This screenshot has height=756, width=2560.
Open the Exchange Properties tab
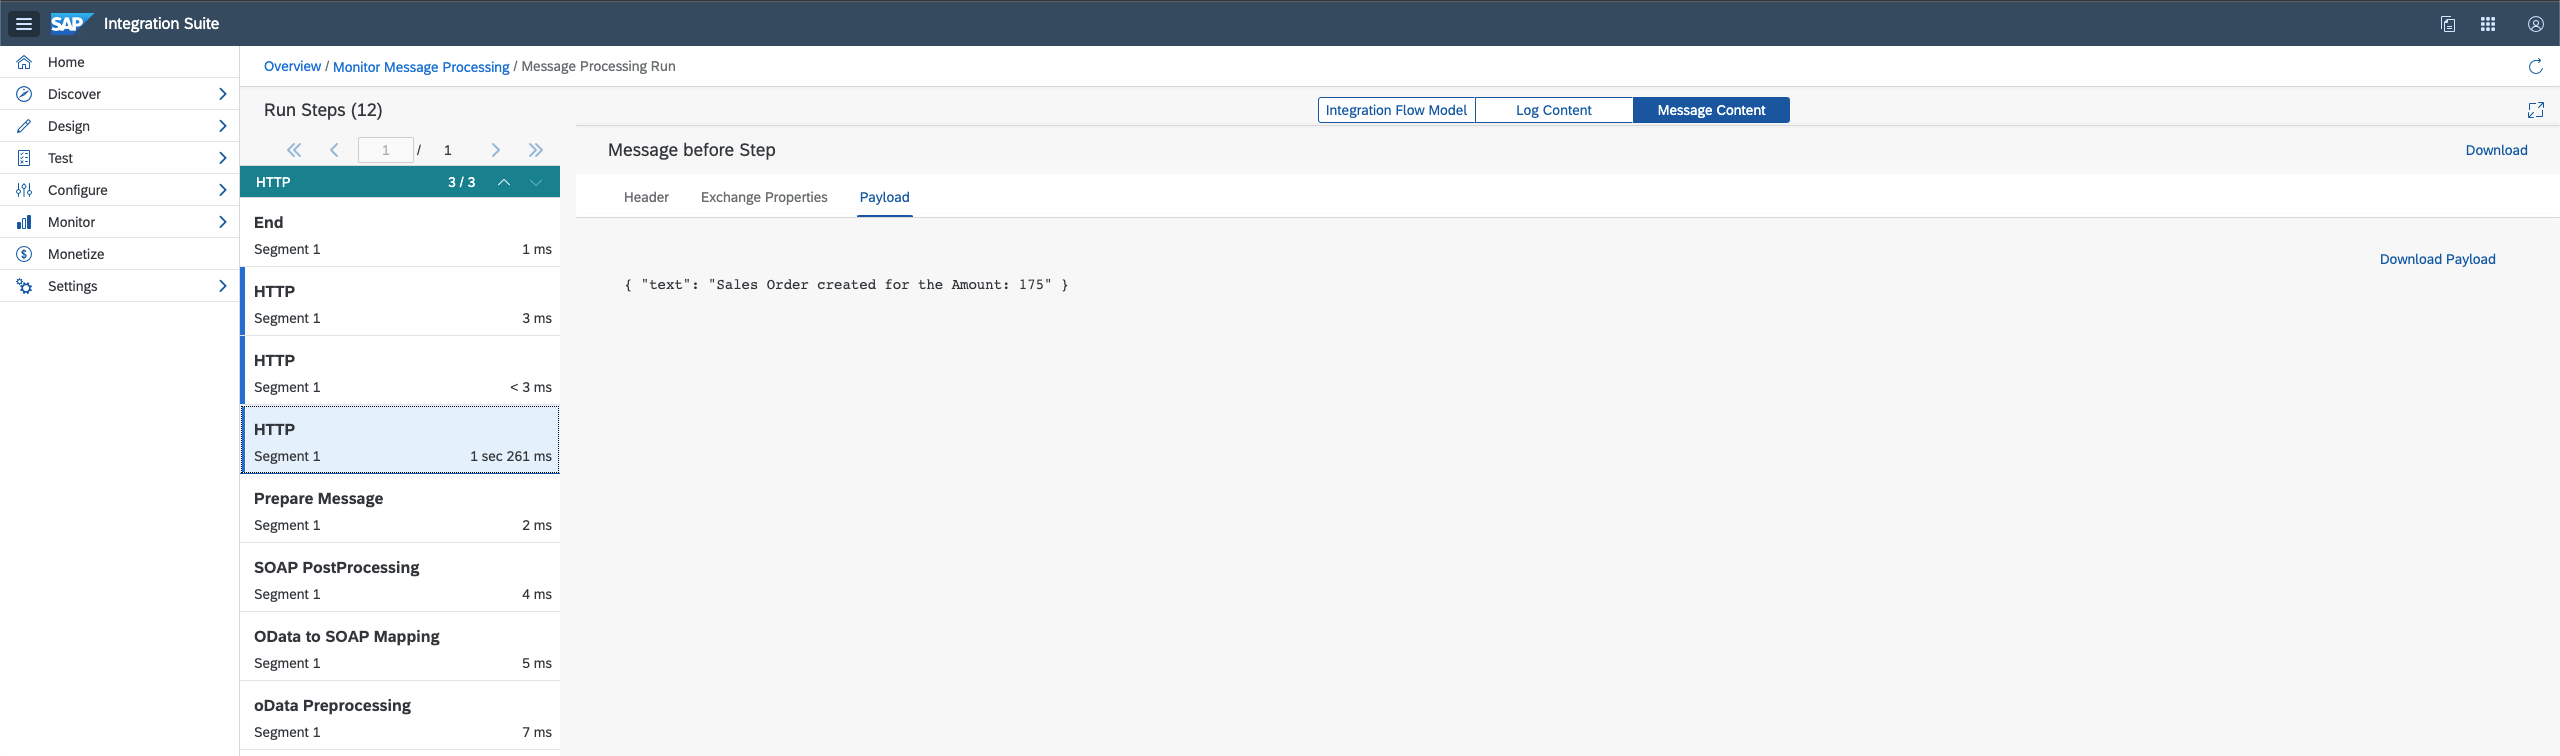tap(764, 197)
